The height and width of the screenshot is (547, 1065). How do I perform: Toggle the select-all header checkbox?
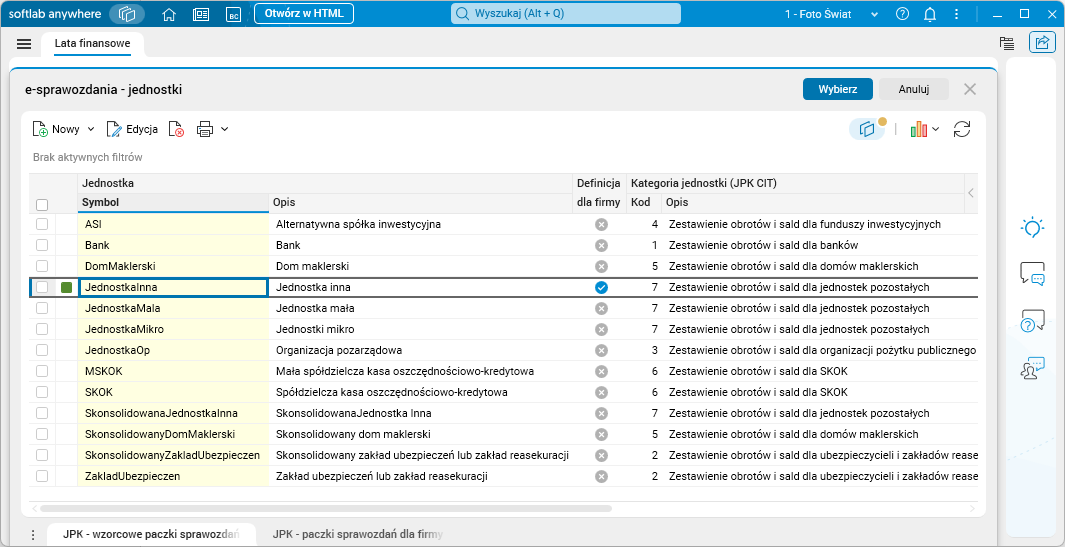pyautogui.click(x=42, y=204)
